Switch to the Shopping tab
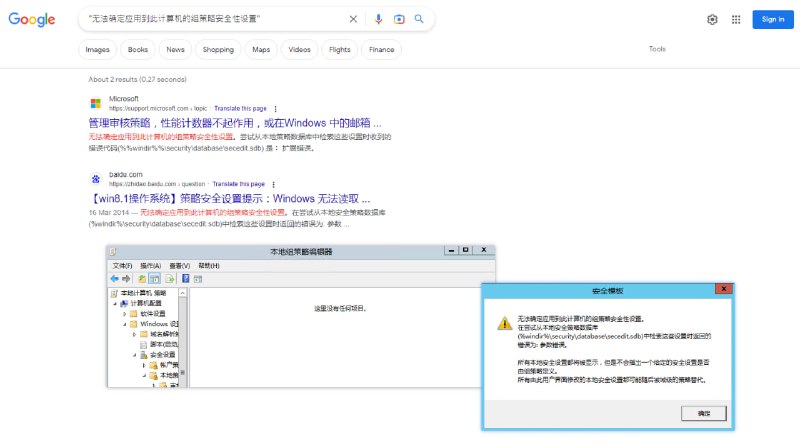The height and width of the screenshot is (446, 800). pyautogui.click(x=218, y=49)
